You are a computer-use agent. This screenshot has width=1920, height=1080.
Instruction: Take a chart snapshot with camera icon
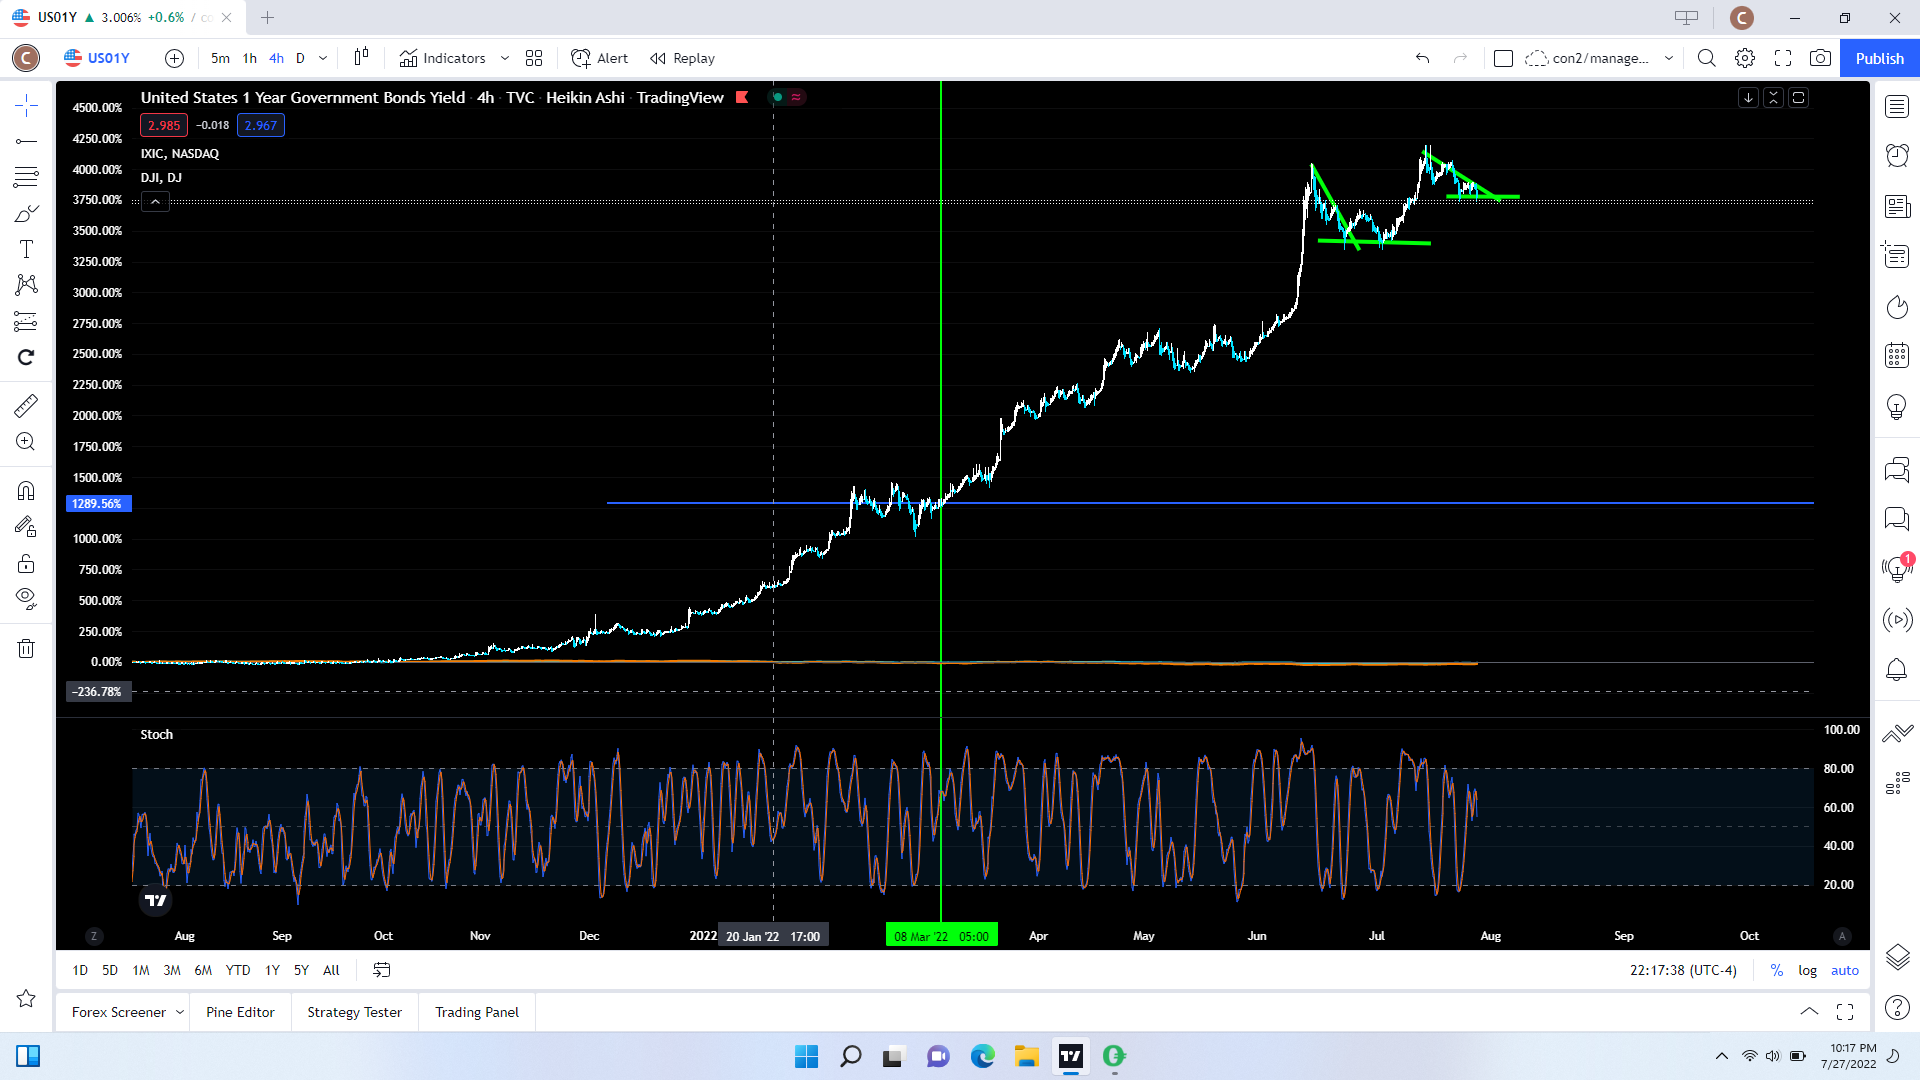coord(1820,58)
